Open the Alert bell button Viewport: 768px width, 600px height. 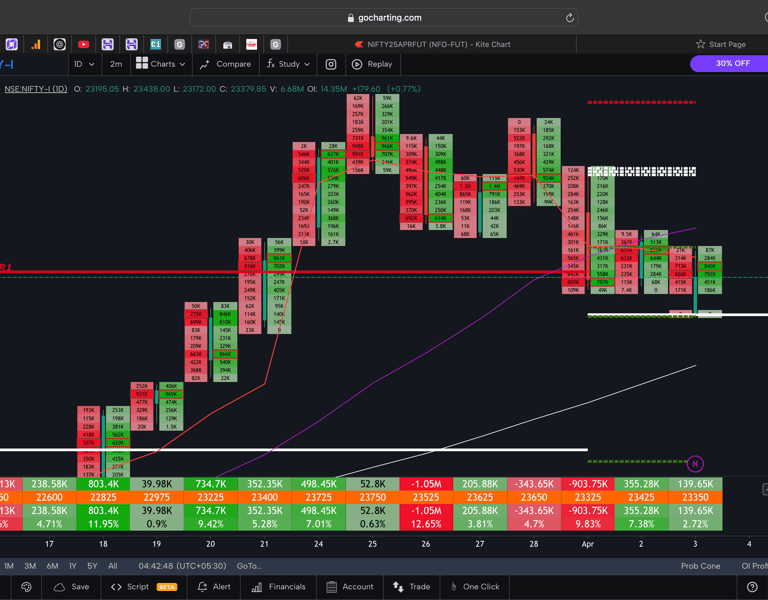coord(214,587)
